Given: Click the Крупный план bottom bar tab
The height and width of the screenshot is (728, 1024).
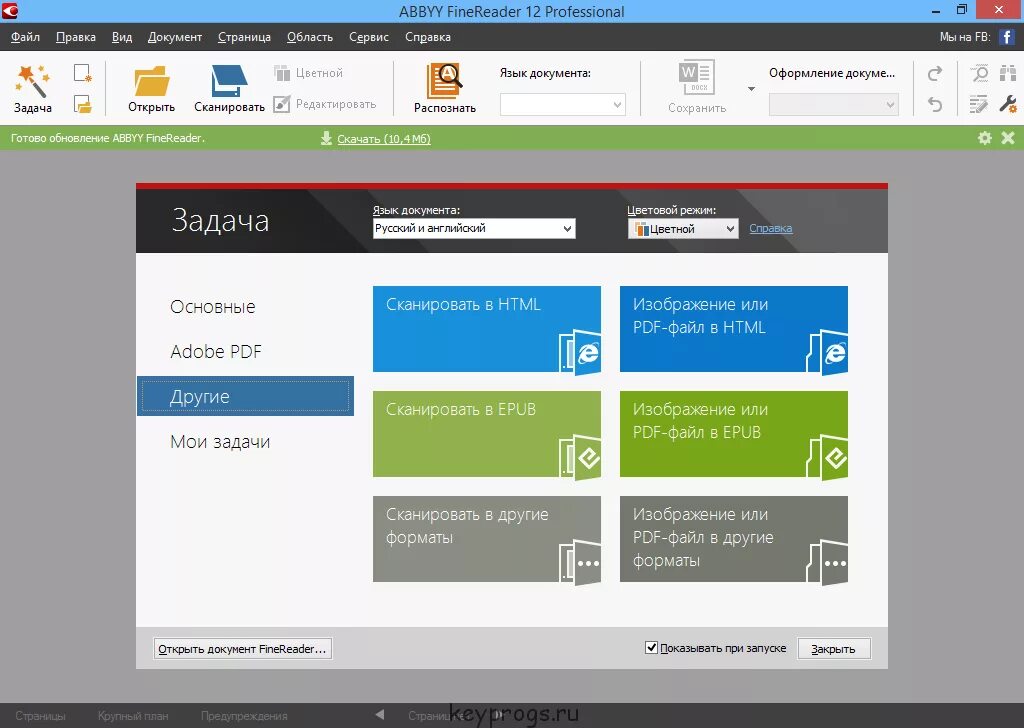Looking at the screenshot, I should [x=133, y=716].
